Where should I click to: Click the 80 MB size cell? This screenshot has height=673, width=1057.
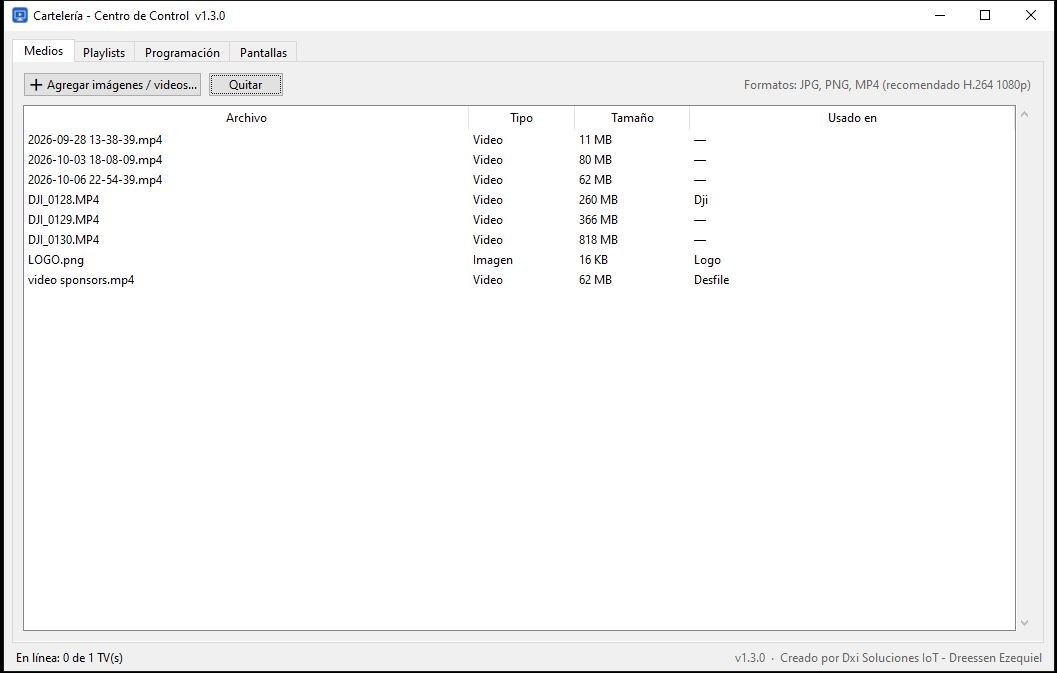[x=595, y=160]
